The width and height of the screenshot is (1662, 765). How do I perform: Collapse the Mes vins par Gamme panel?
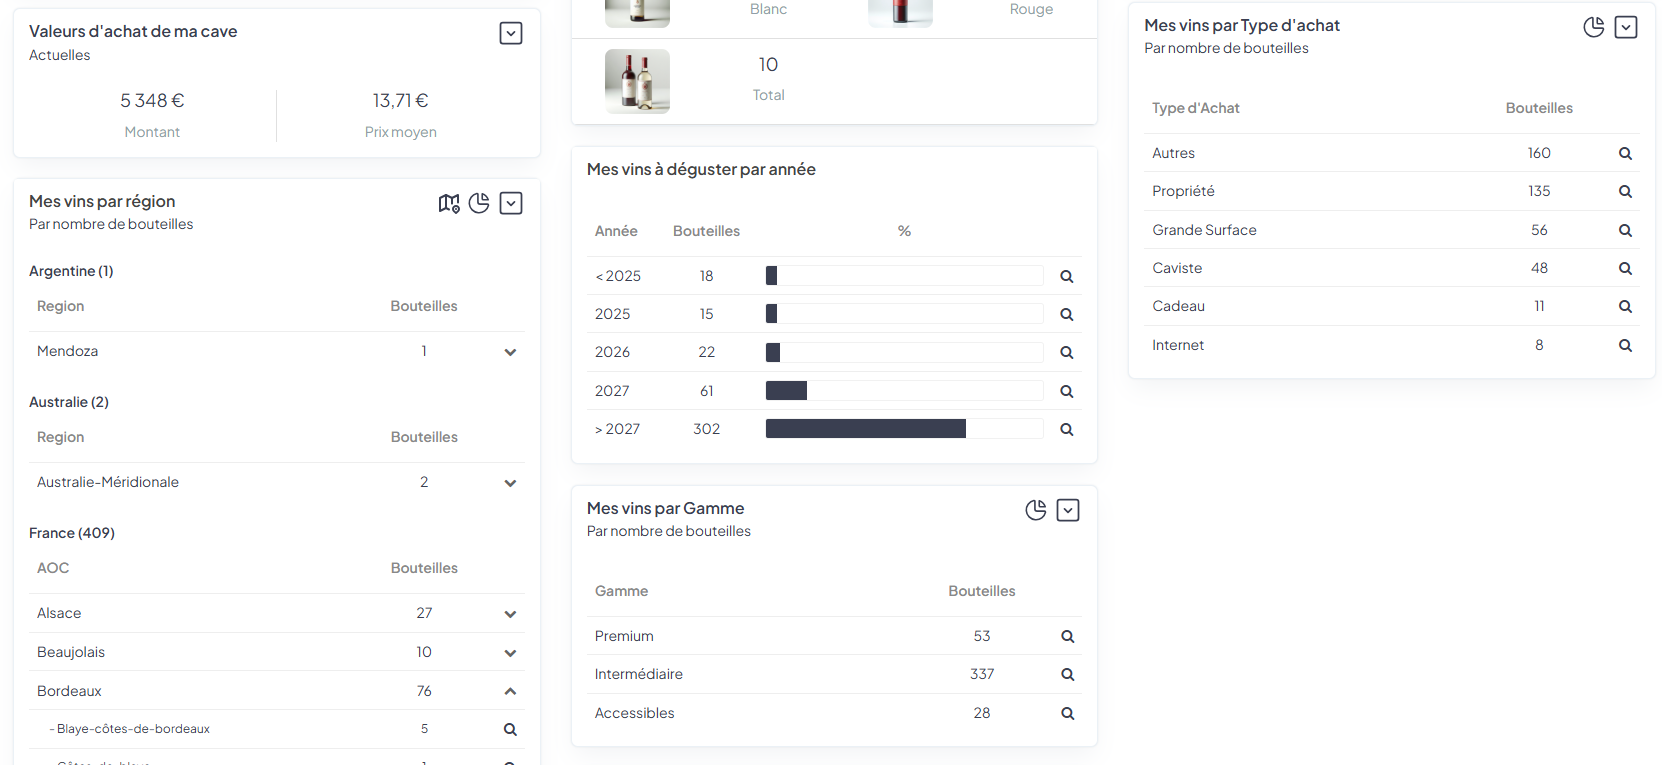click(1068, 510)
